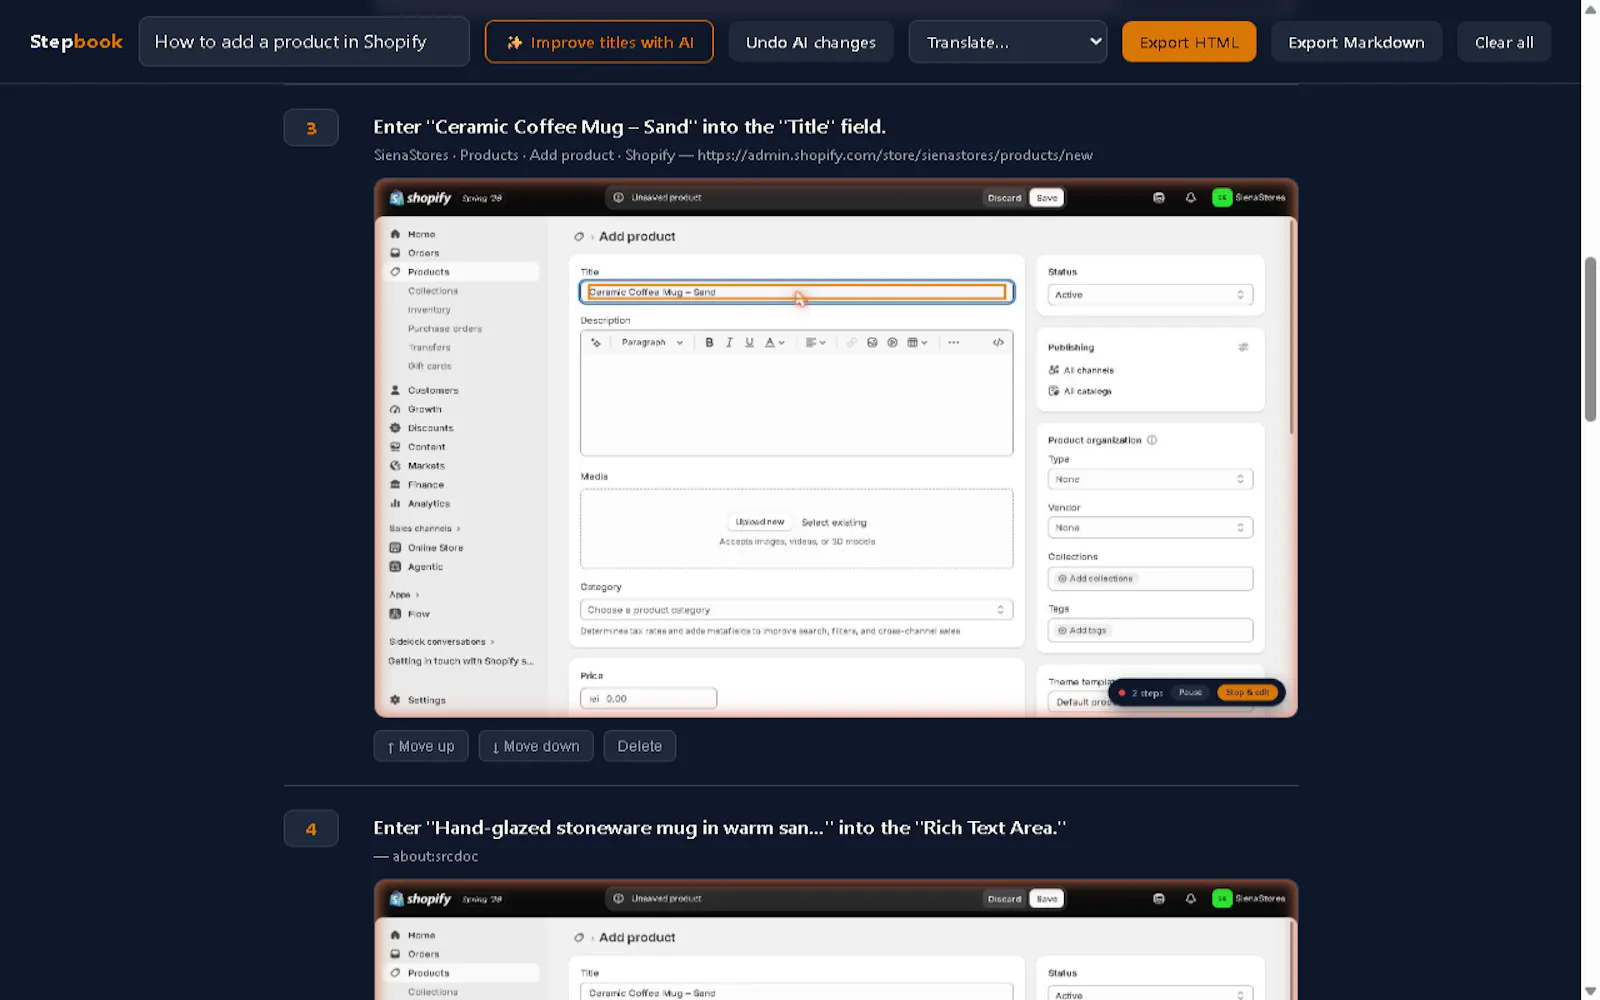The image size is (1600, 1000).
Task: Click insert table icon in step 3 toolbar
Action: click(x=916, y=342)
